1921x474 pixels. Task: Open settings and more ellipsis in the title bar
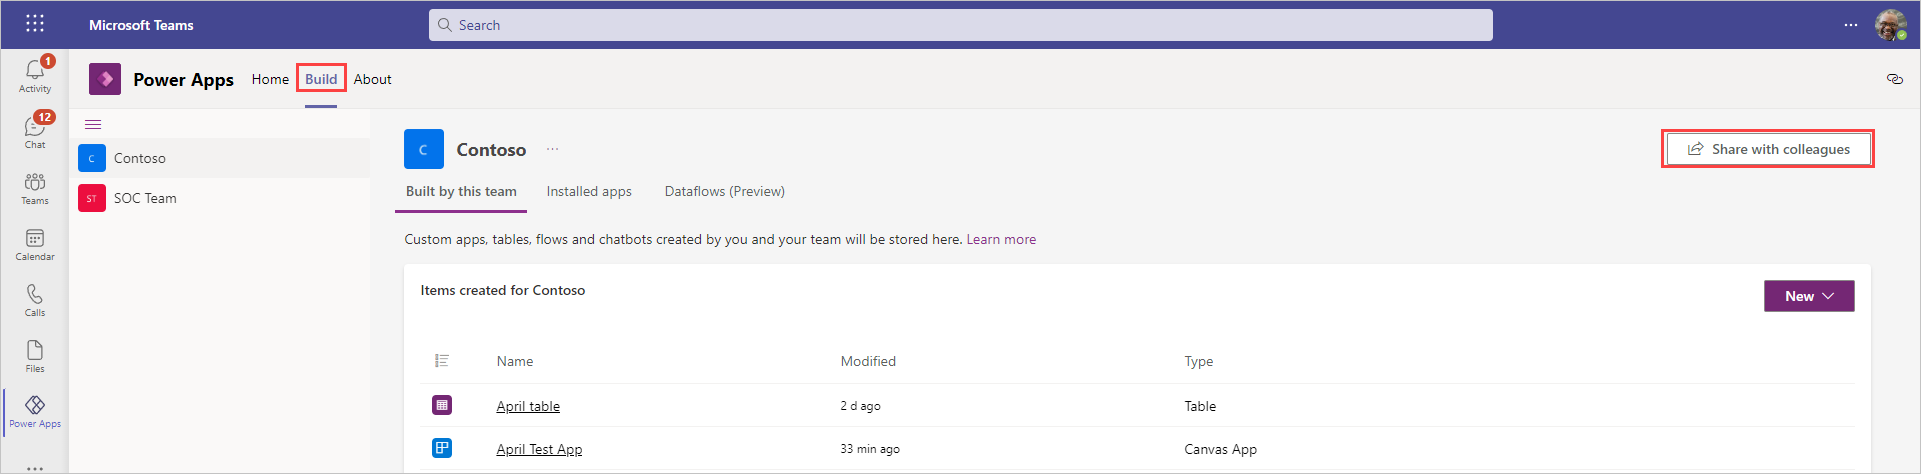(1851, 25)
